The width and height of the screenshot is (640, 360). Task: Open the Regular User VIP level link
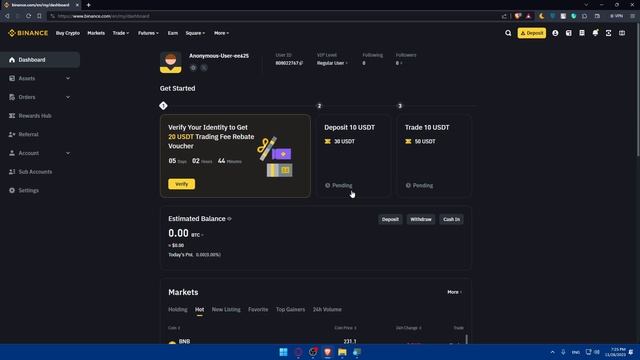point(332,63)
